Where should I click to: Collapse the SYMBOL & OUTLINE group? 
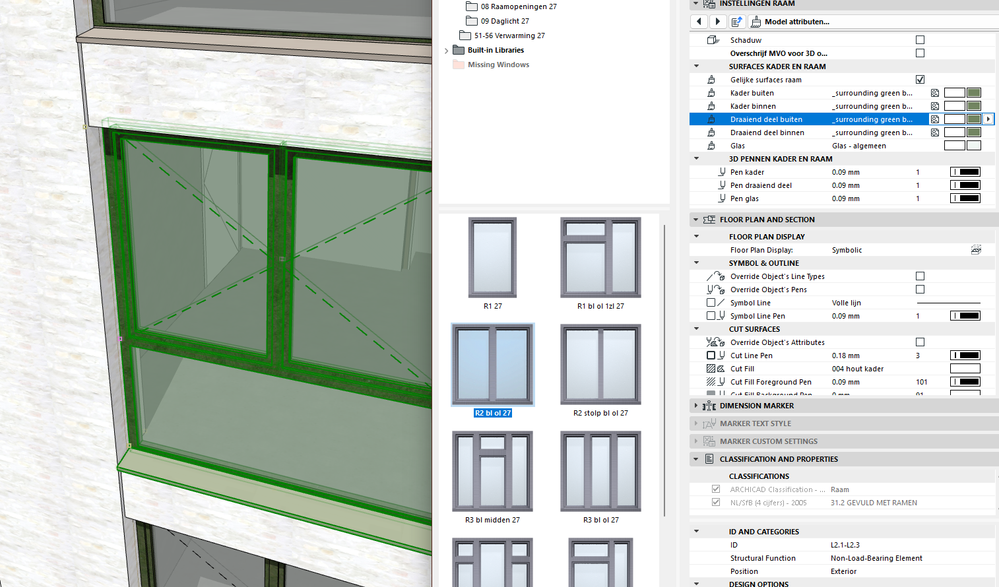click(x=696, y=263)
